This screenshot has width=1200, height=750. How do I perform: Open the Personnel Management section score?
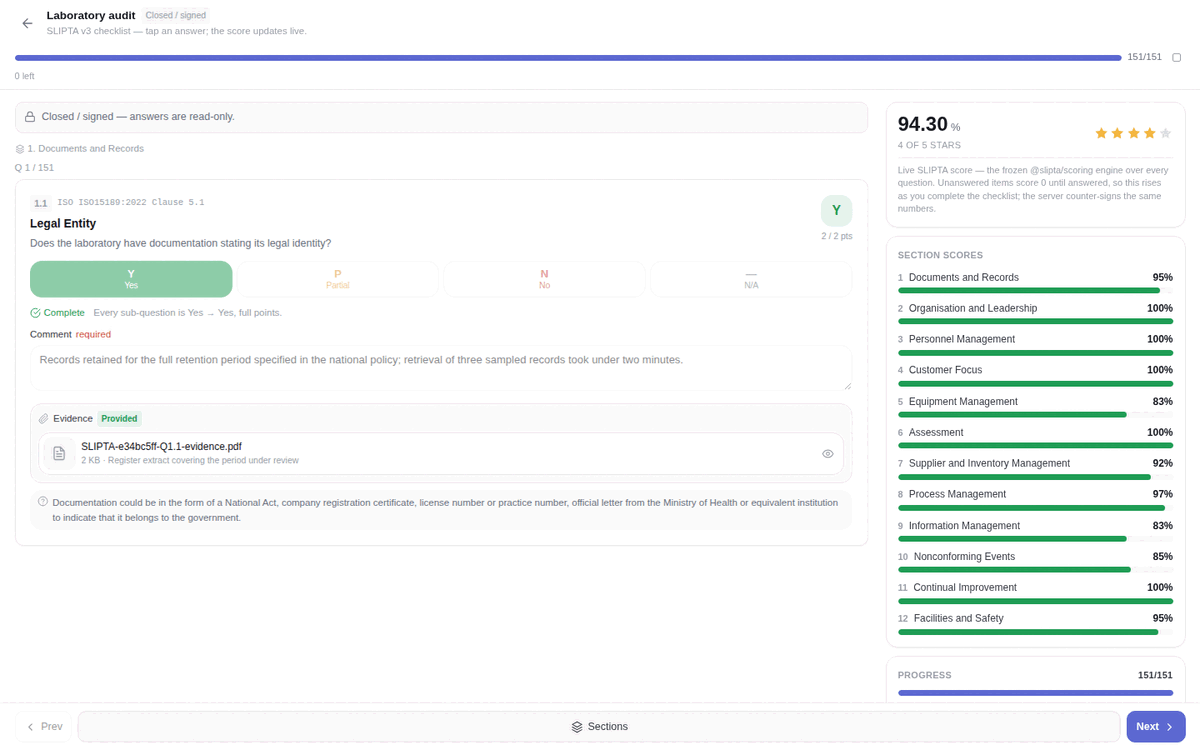pyautogui.click(x=1035, y=345)
